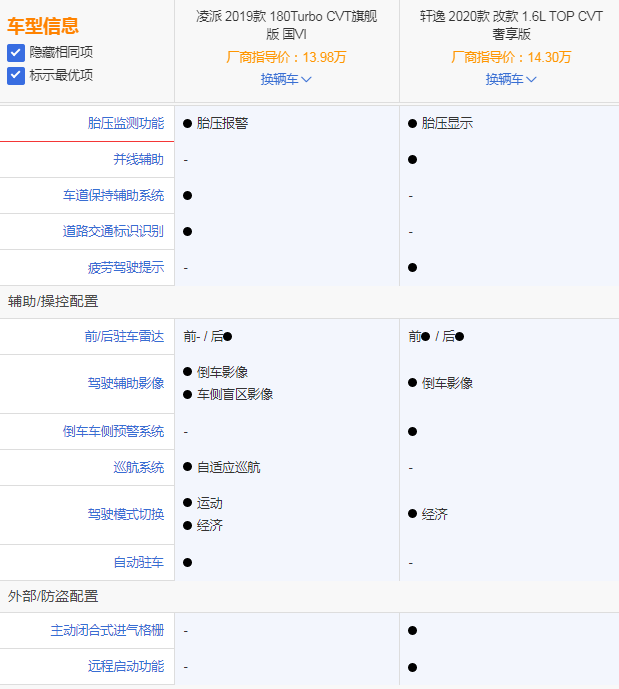
Task: Click the 并线辅助 parameter link
Action: click(138, 160)
